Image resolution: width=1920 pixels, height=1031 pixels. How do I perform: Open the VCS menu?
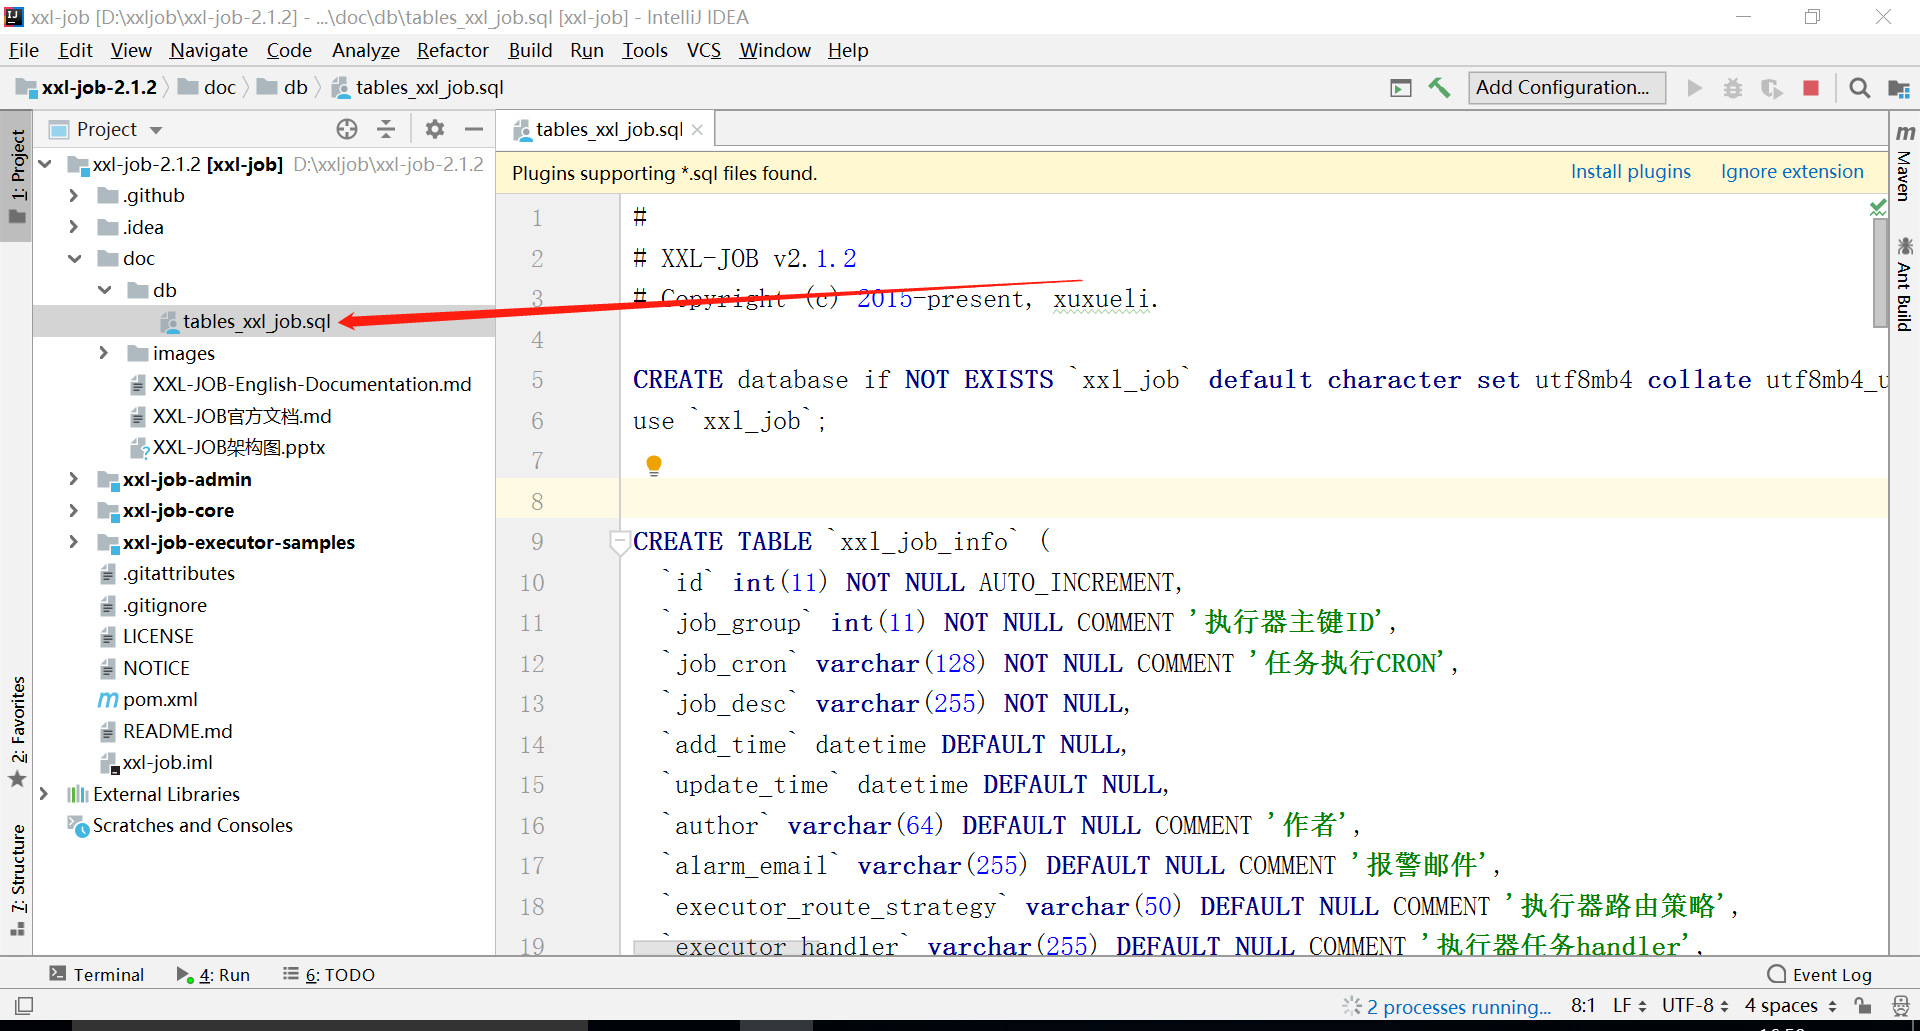click(x=704, y=50)
